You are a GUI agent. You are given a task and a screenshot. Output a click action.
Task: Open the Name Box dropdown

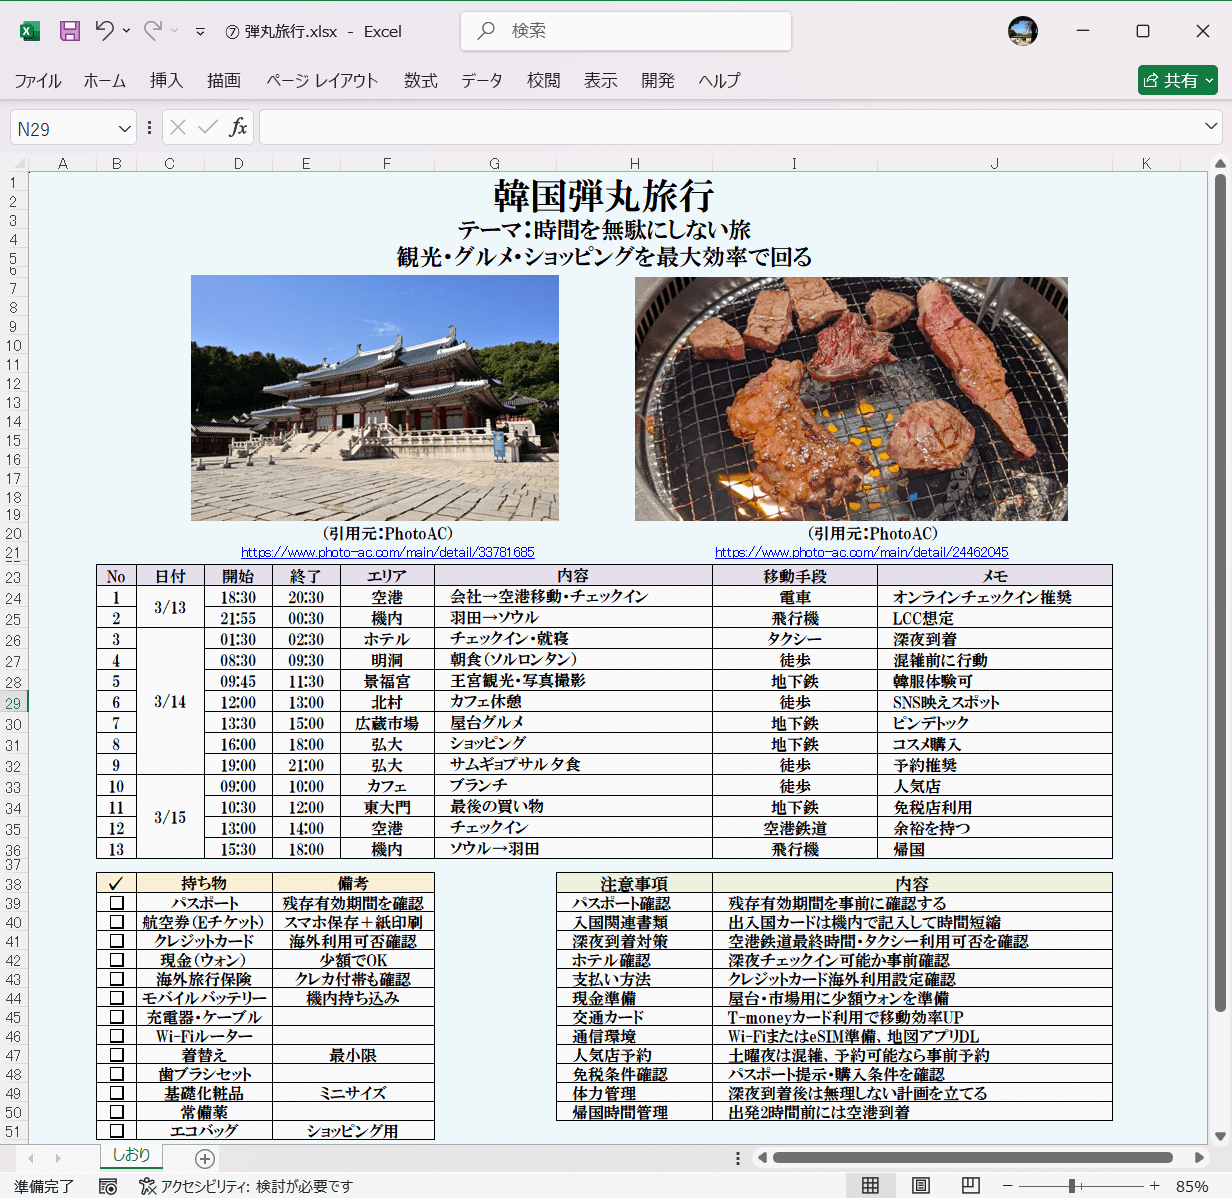coord(126,127)
